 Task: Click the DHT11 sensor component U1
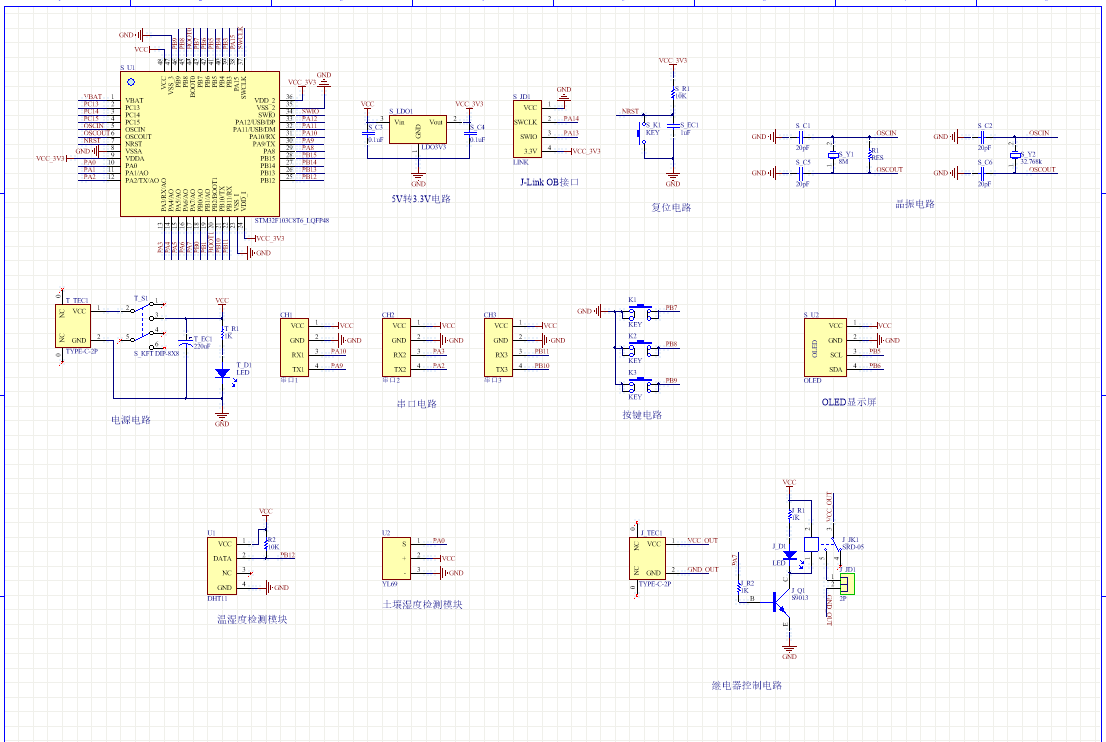click(x=222, y=565)
